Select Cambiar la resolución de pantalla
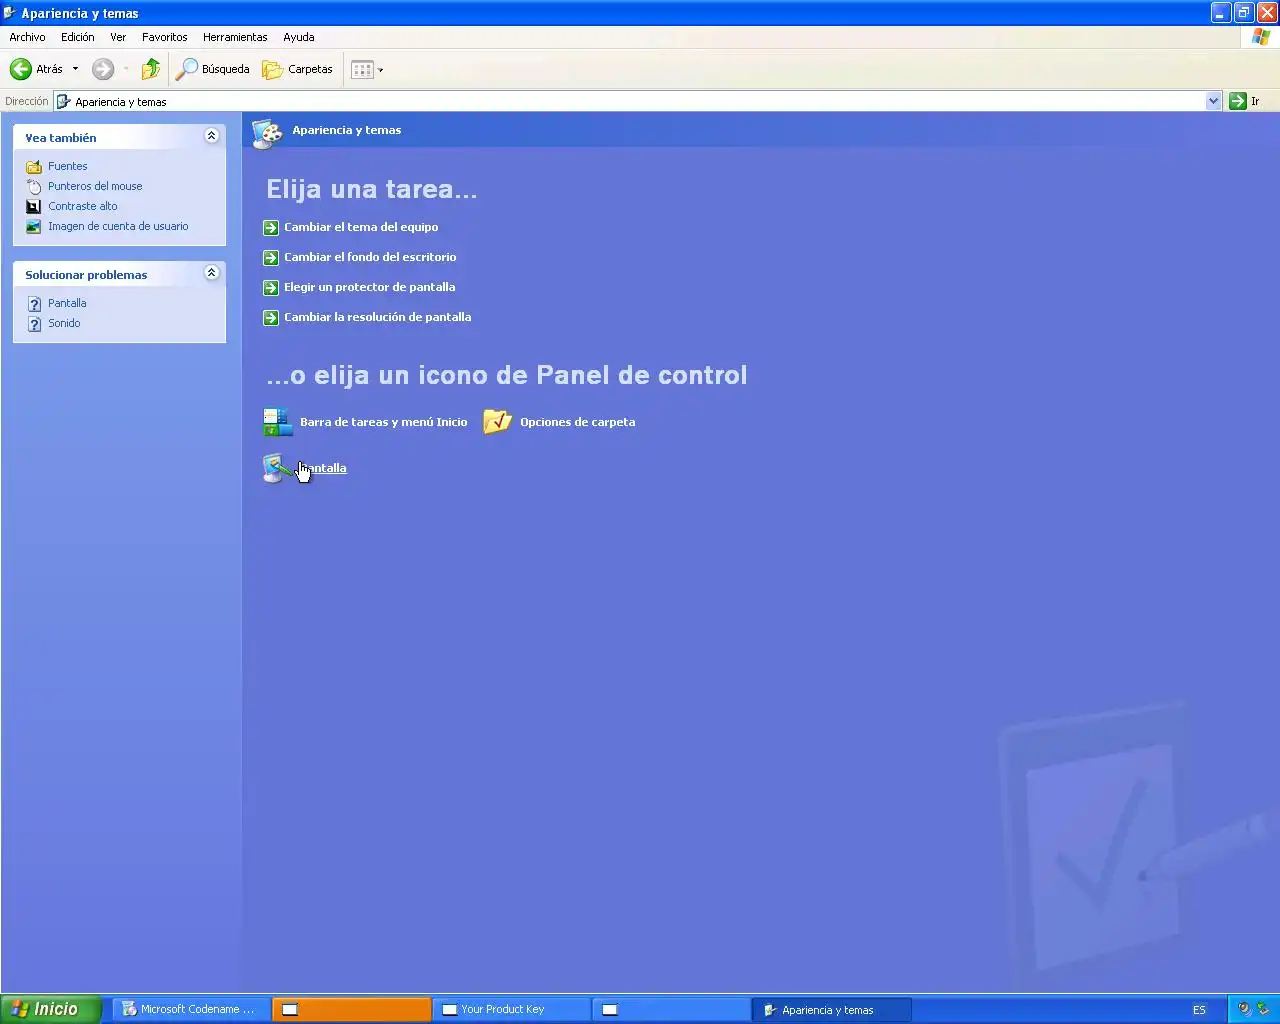The width and height of the screenshot is (1280, 1024). pos(377,317)
